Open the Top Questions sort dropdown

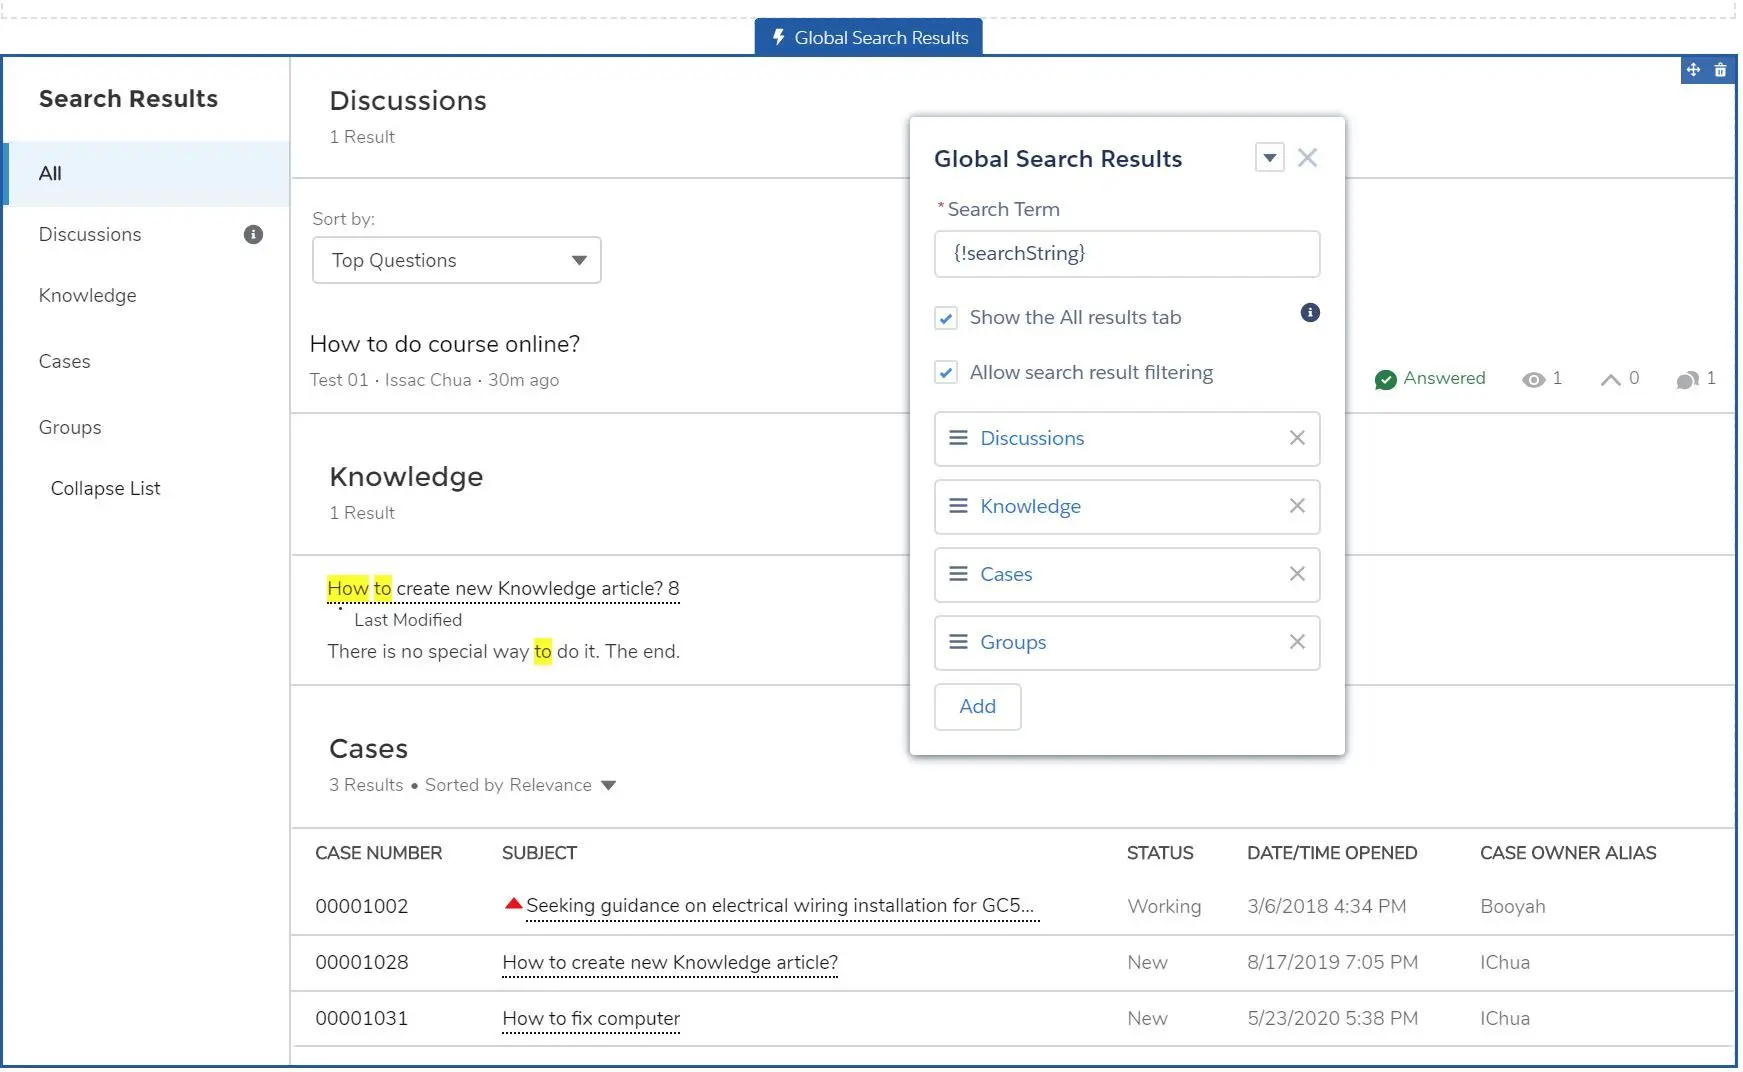point(456,260)
